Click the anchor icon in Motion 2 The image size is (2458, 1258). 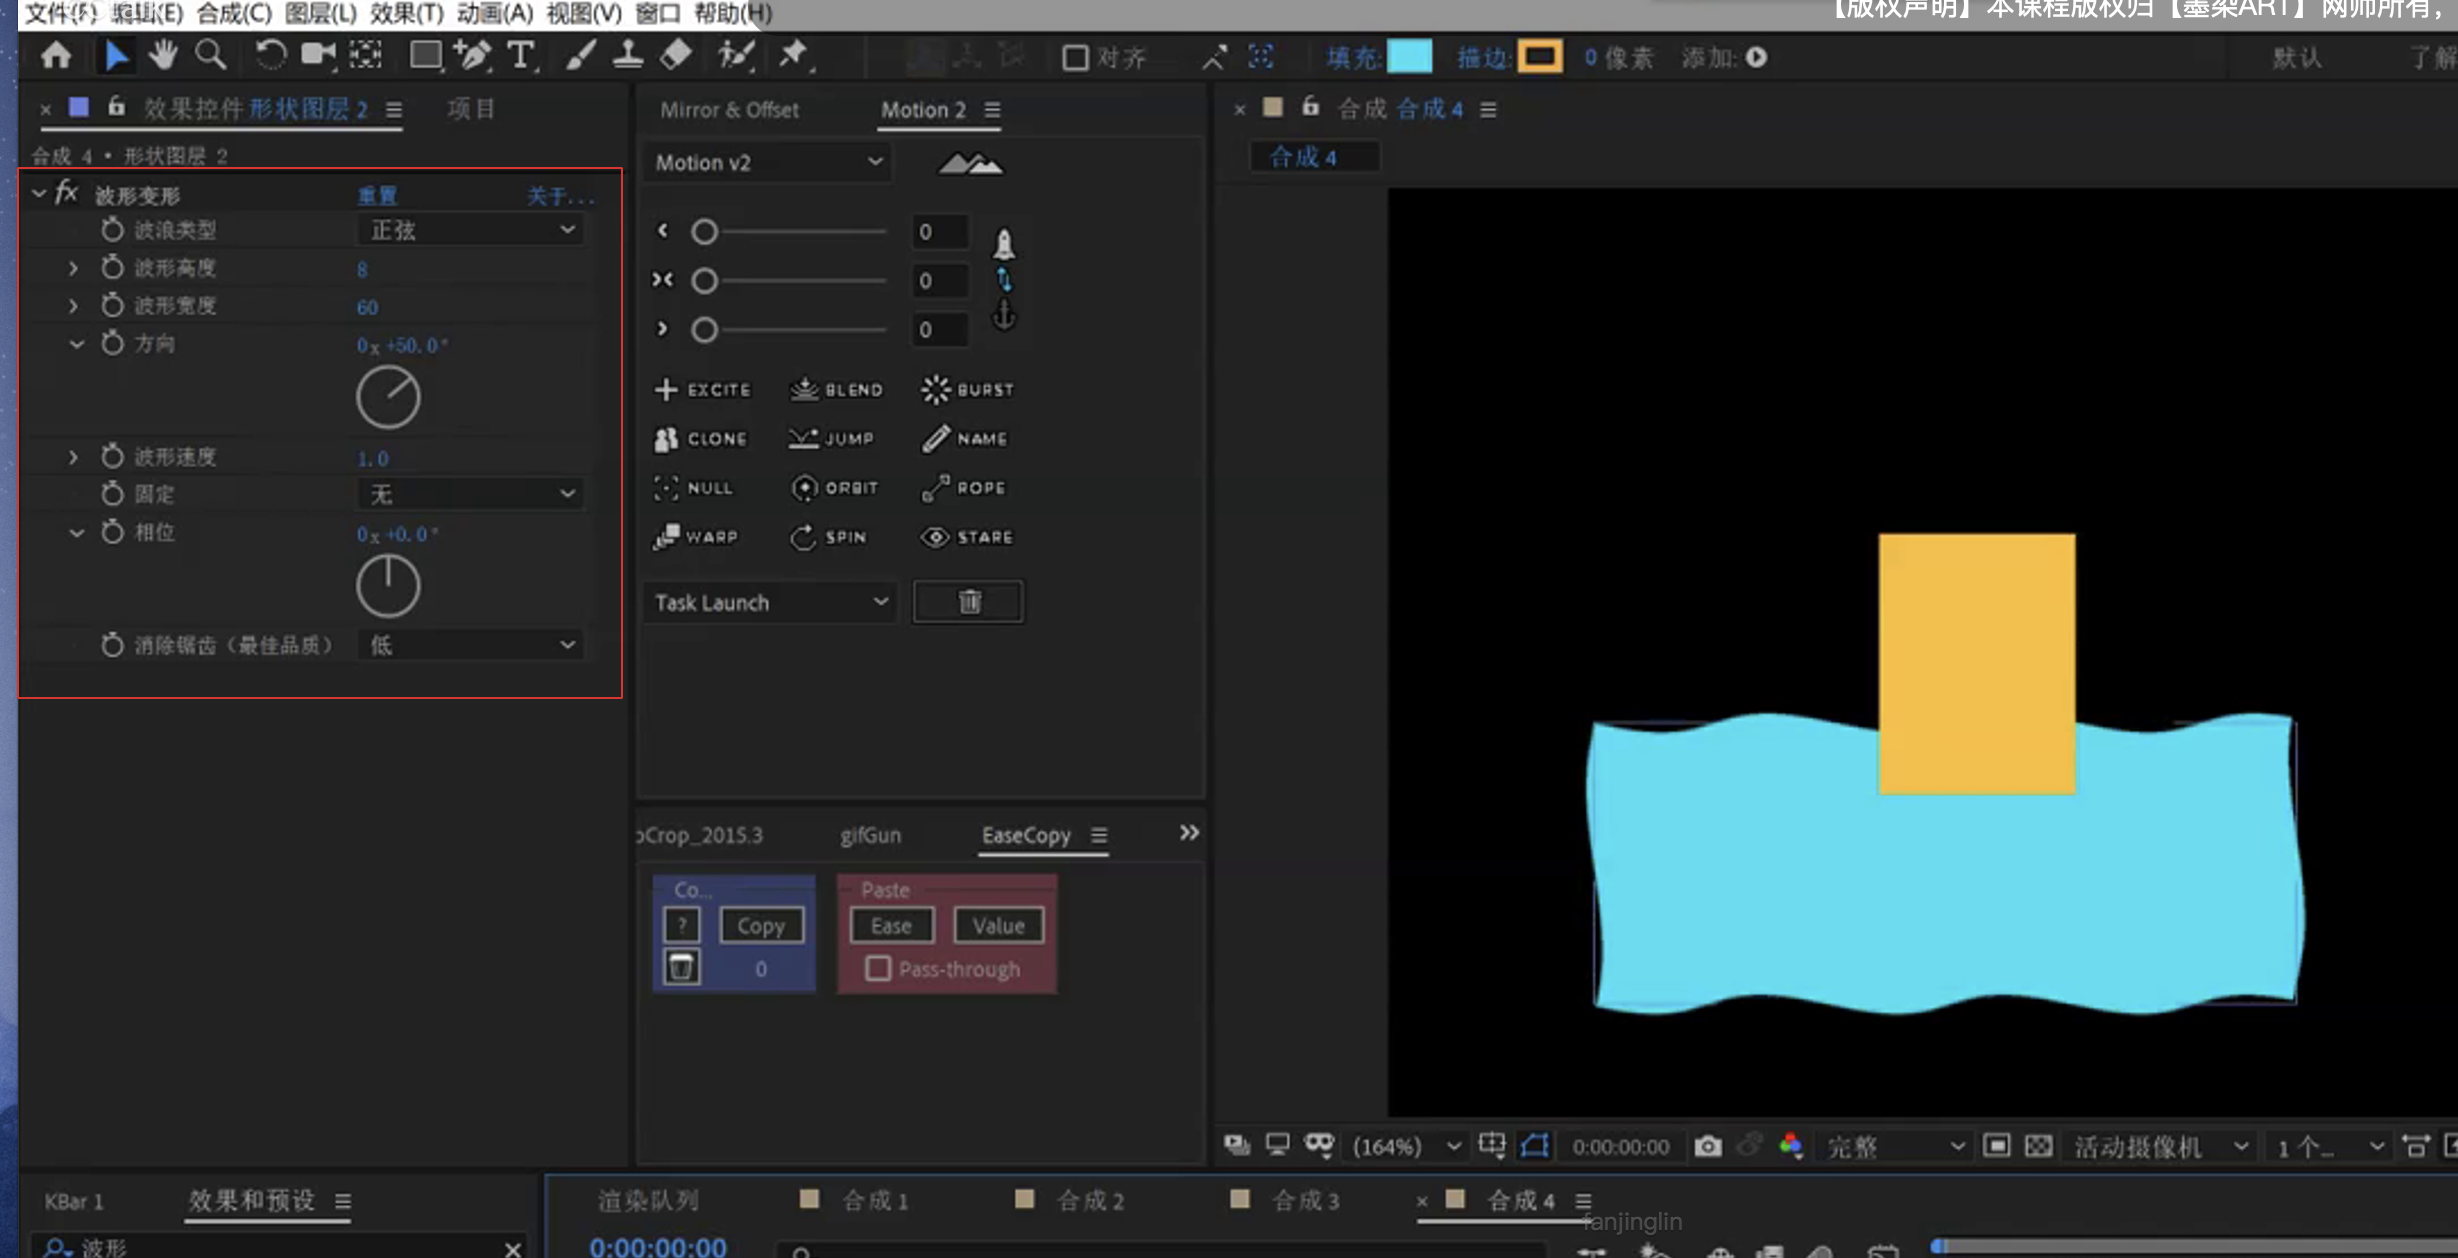coord(1003,314)
